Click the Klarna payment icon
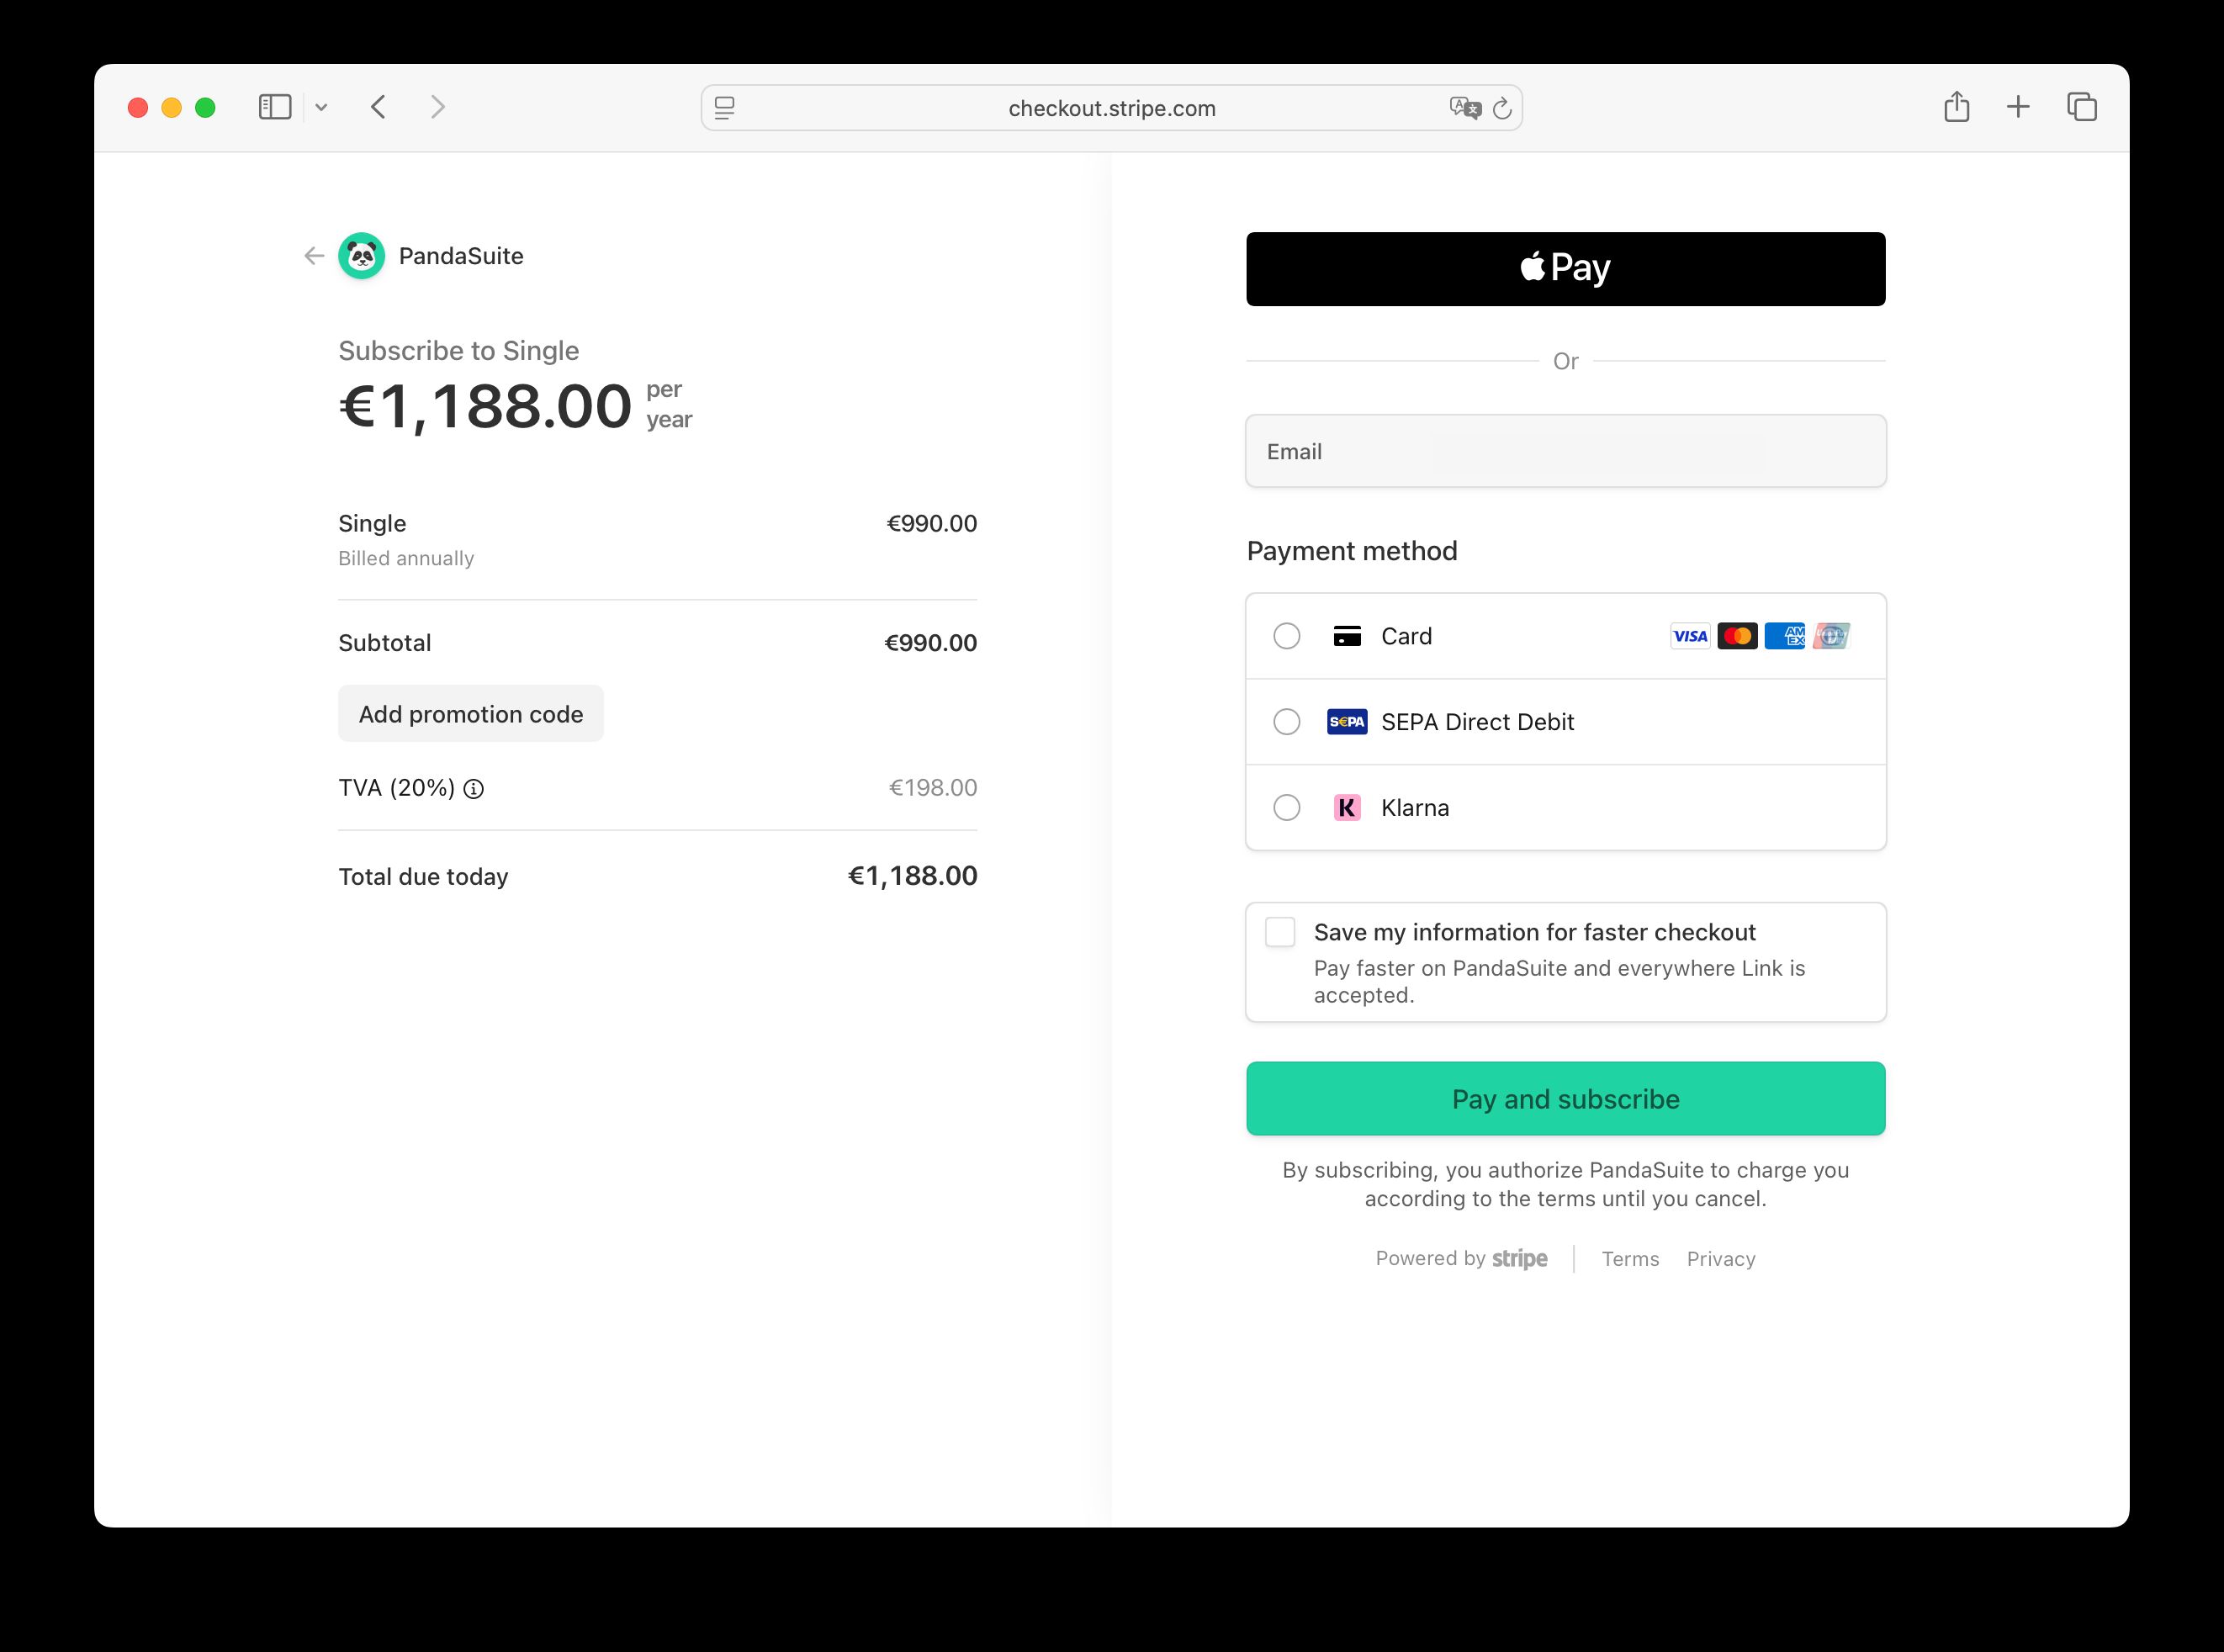 coord(1347,808)
